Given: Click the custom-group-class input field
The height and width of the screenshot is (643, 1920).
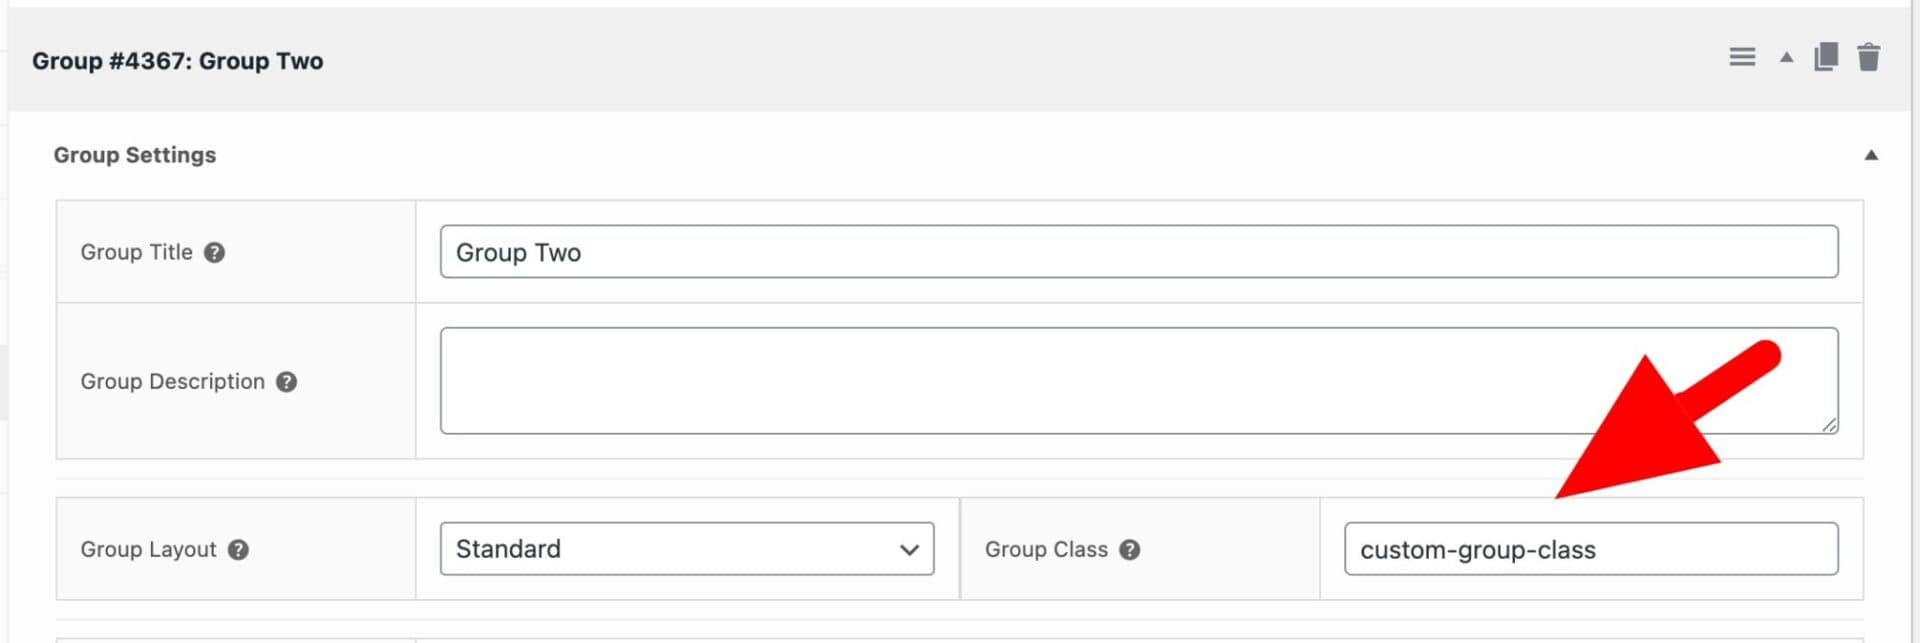Looking at the screenshot, I should (x=1590, y=548).
